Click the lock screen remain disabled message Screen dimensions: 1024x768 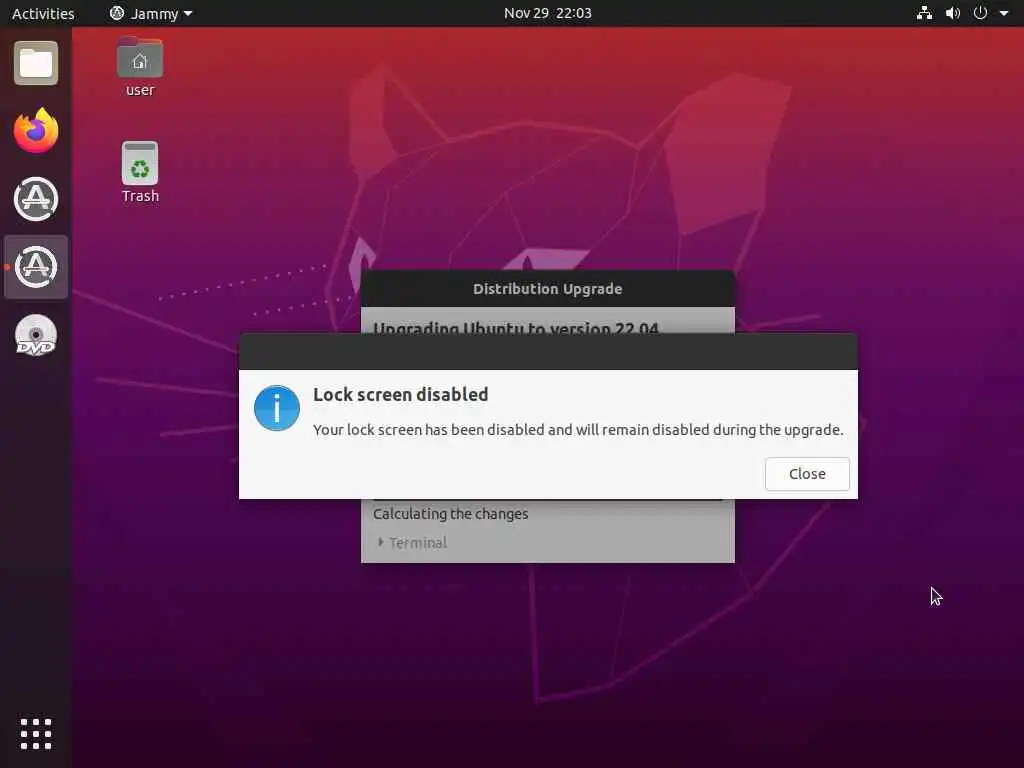[x=578, y=430]
